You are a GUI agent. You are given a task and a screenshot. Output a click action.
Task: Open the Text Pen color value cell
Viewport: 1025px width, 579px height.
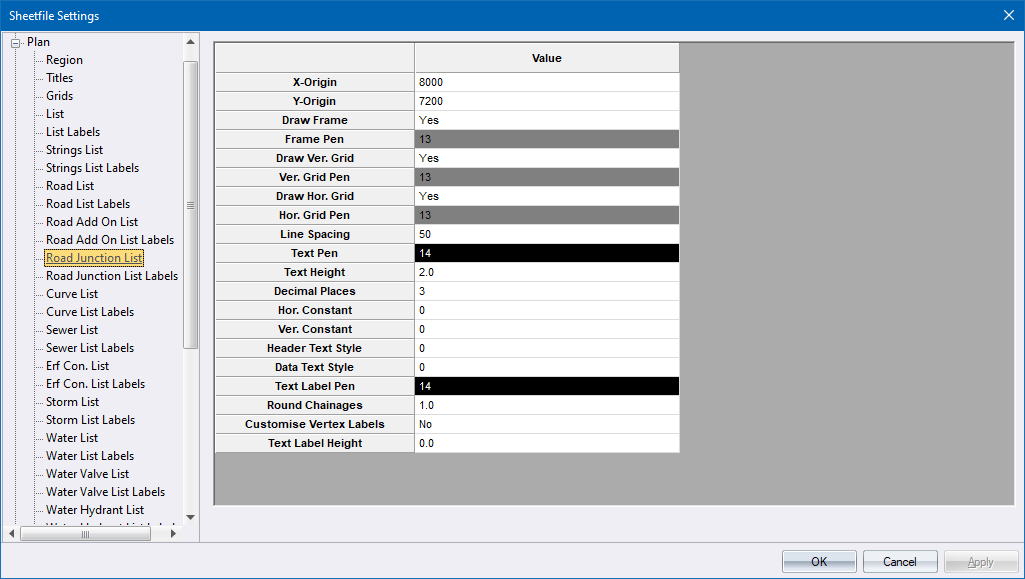coord(546,252)
